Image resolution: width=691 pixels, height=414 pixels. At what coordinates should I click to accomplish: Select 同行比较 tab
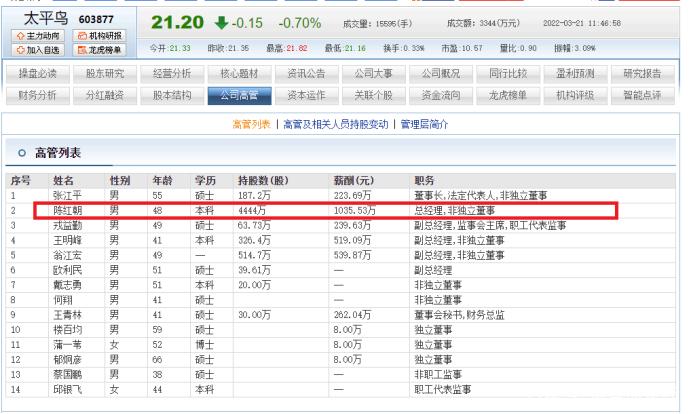point(508,74)
